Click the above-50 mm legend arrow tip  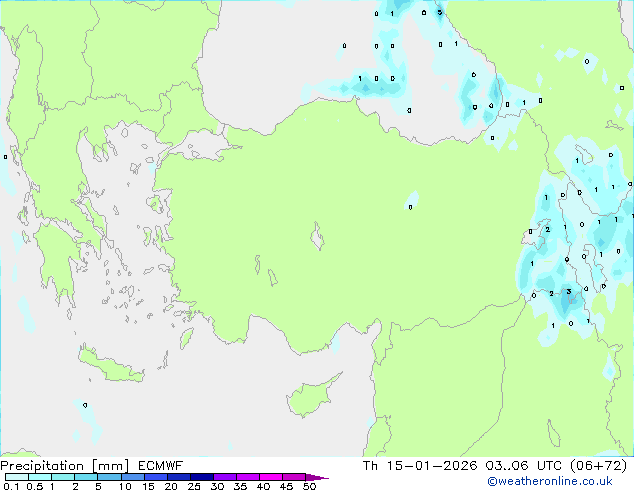[x=317, y=477]
